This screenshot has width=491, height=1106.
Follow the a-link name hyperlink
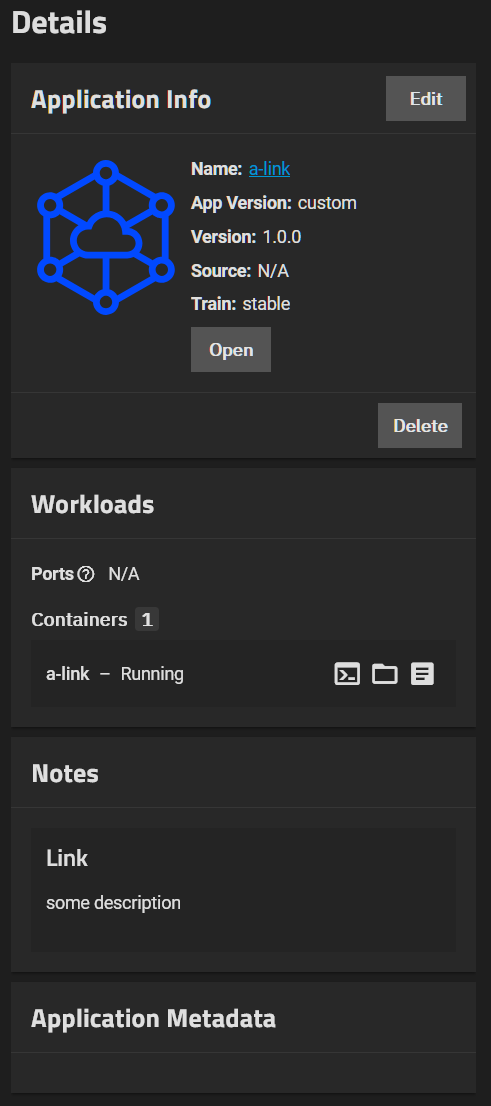coord(269,169)
